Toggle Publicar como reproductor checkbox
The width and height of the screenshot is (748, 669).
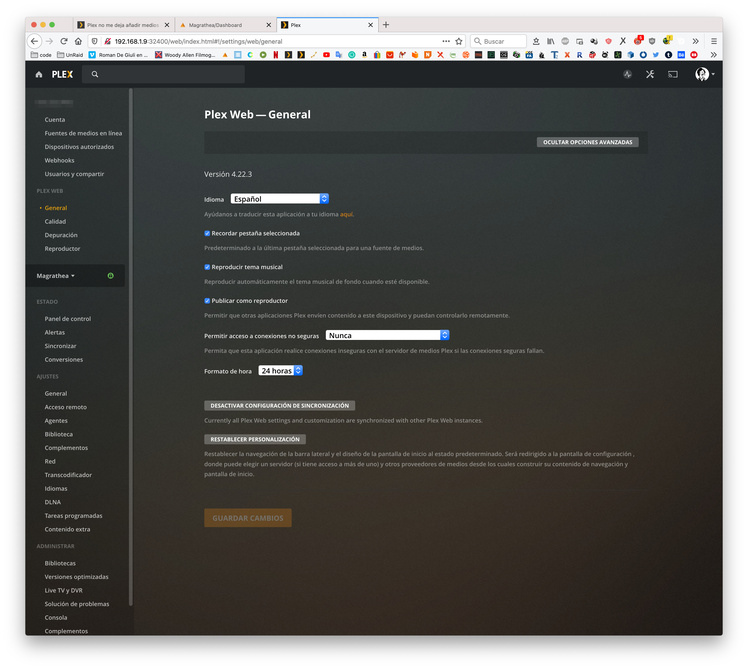tap(207, 301)
